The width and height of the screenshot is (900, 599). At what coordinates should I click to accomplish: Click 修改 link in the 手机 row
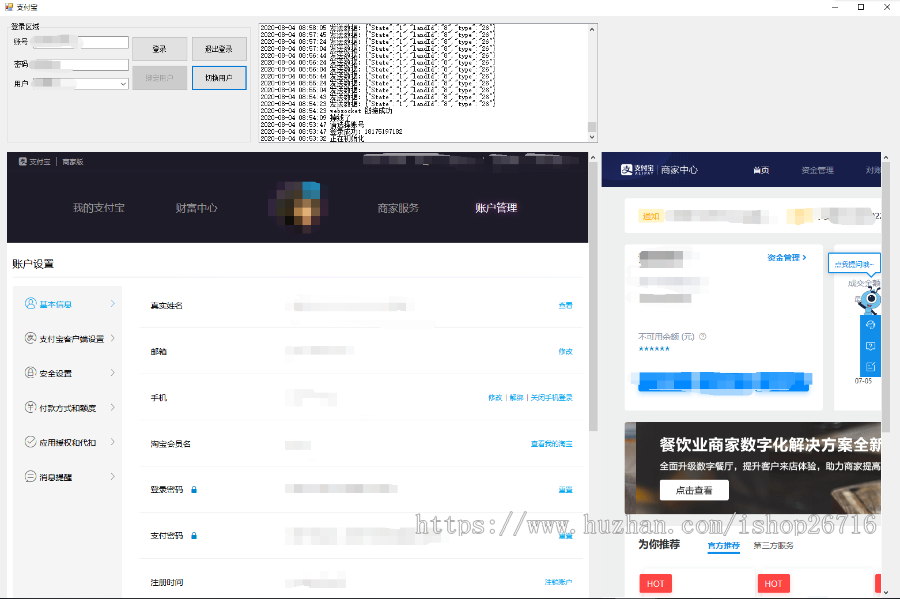tap(495, 397)
